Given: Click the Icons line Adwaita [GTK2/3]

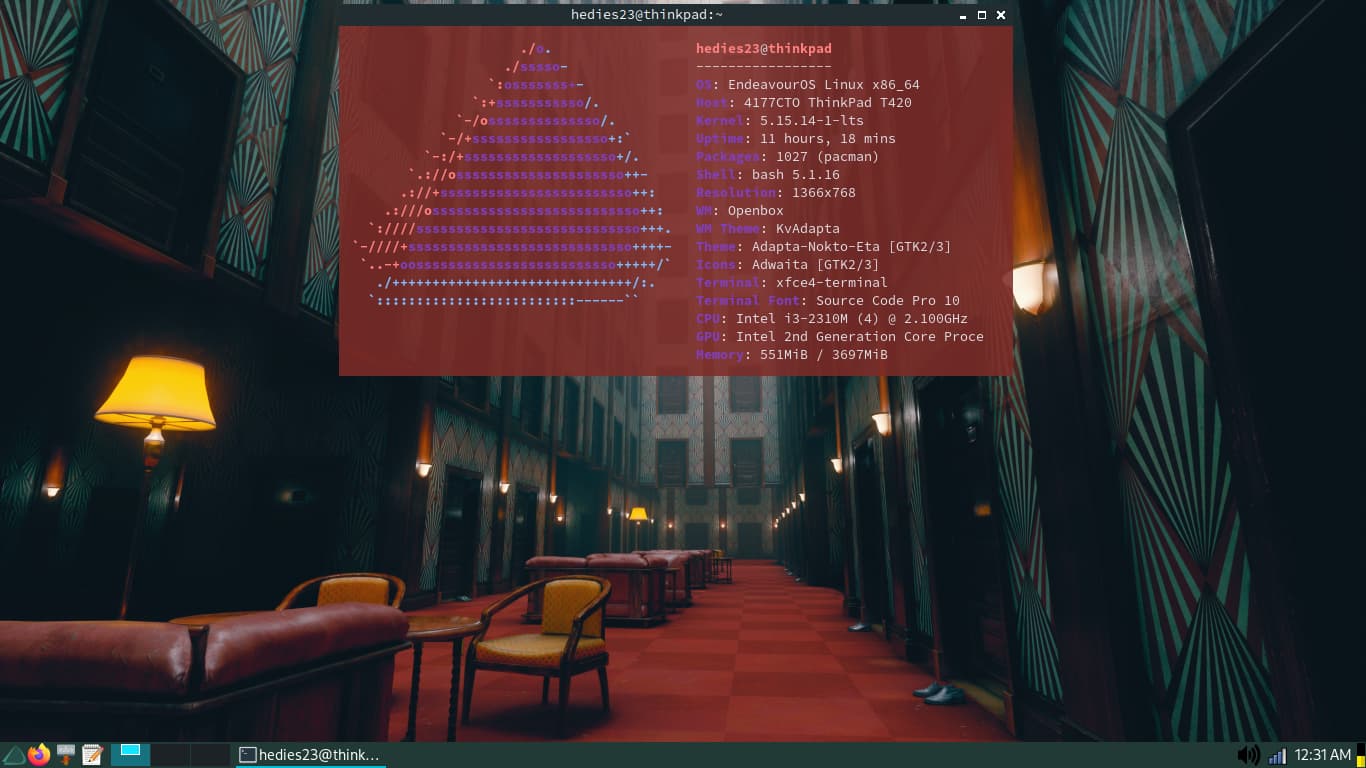Looking at the screenshot, I should [x=788, y=265].
